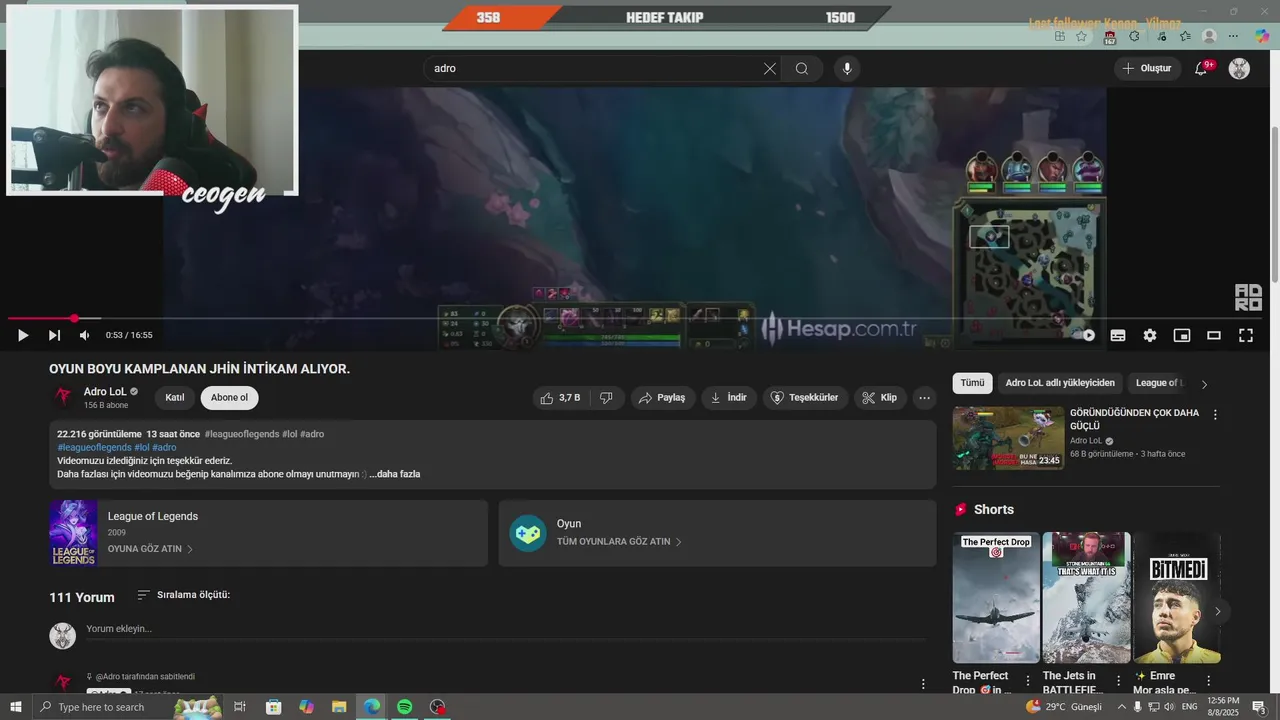
Task: Click the Paylaş share button
Action: pos(662,398)
